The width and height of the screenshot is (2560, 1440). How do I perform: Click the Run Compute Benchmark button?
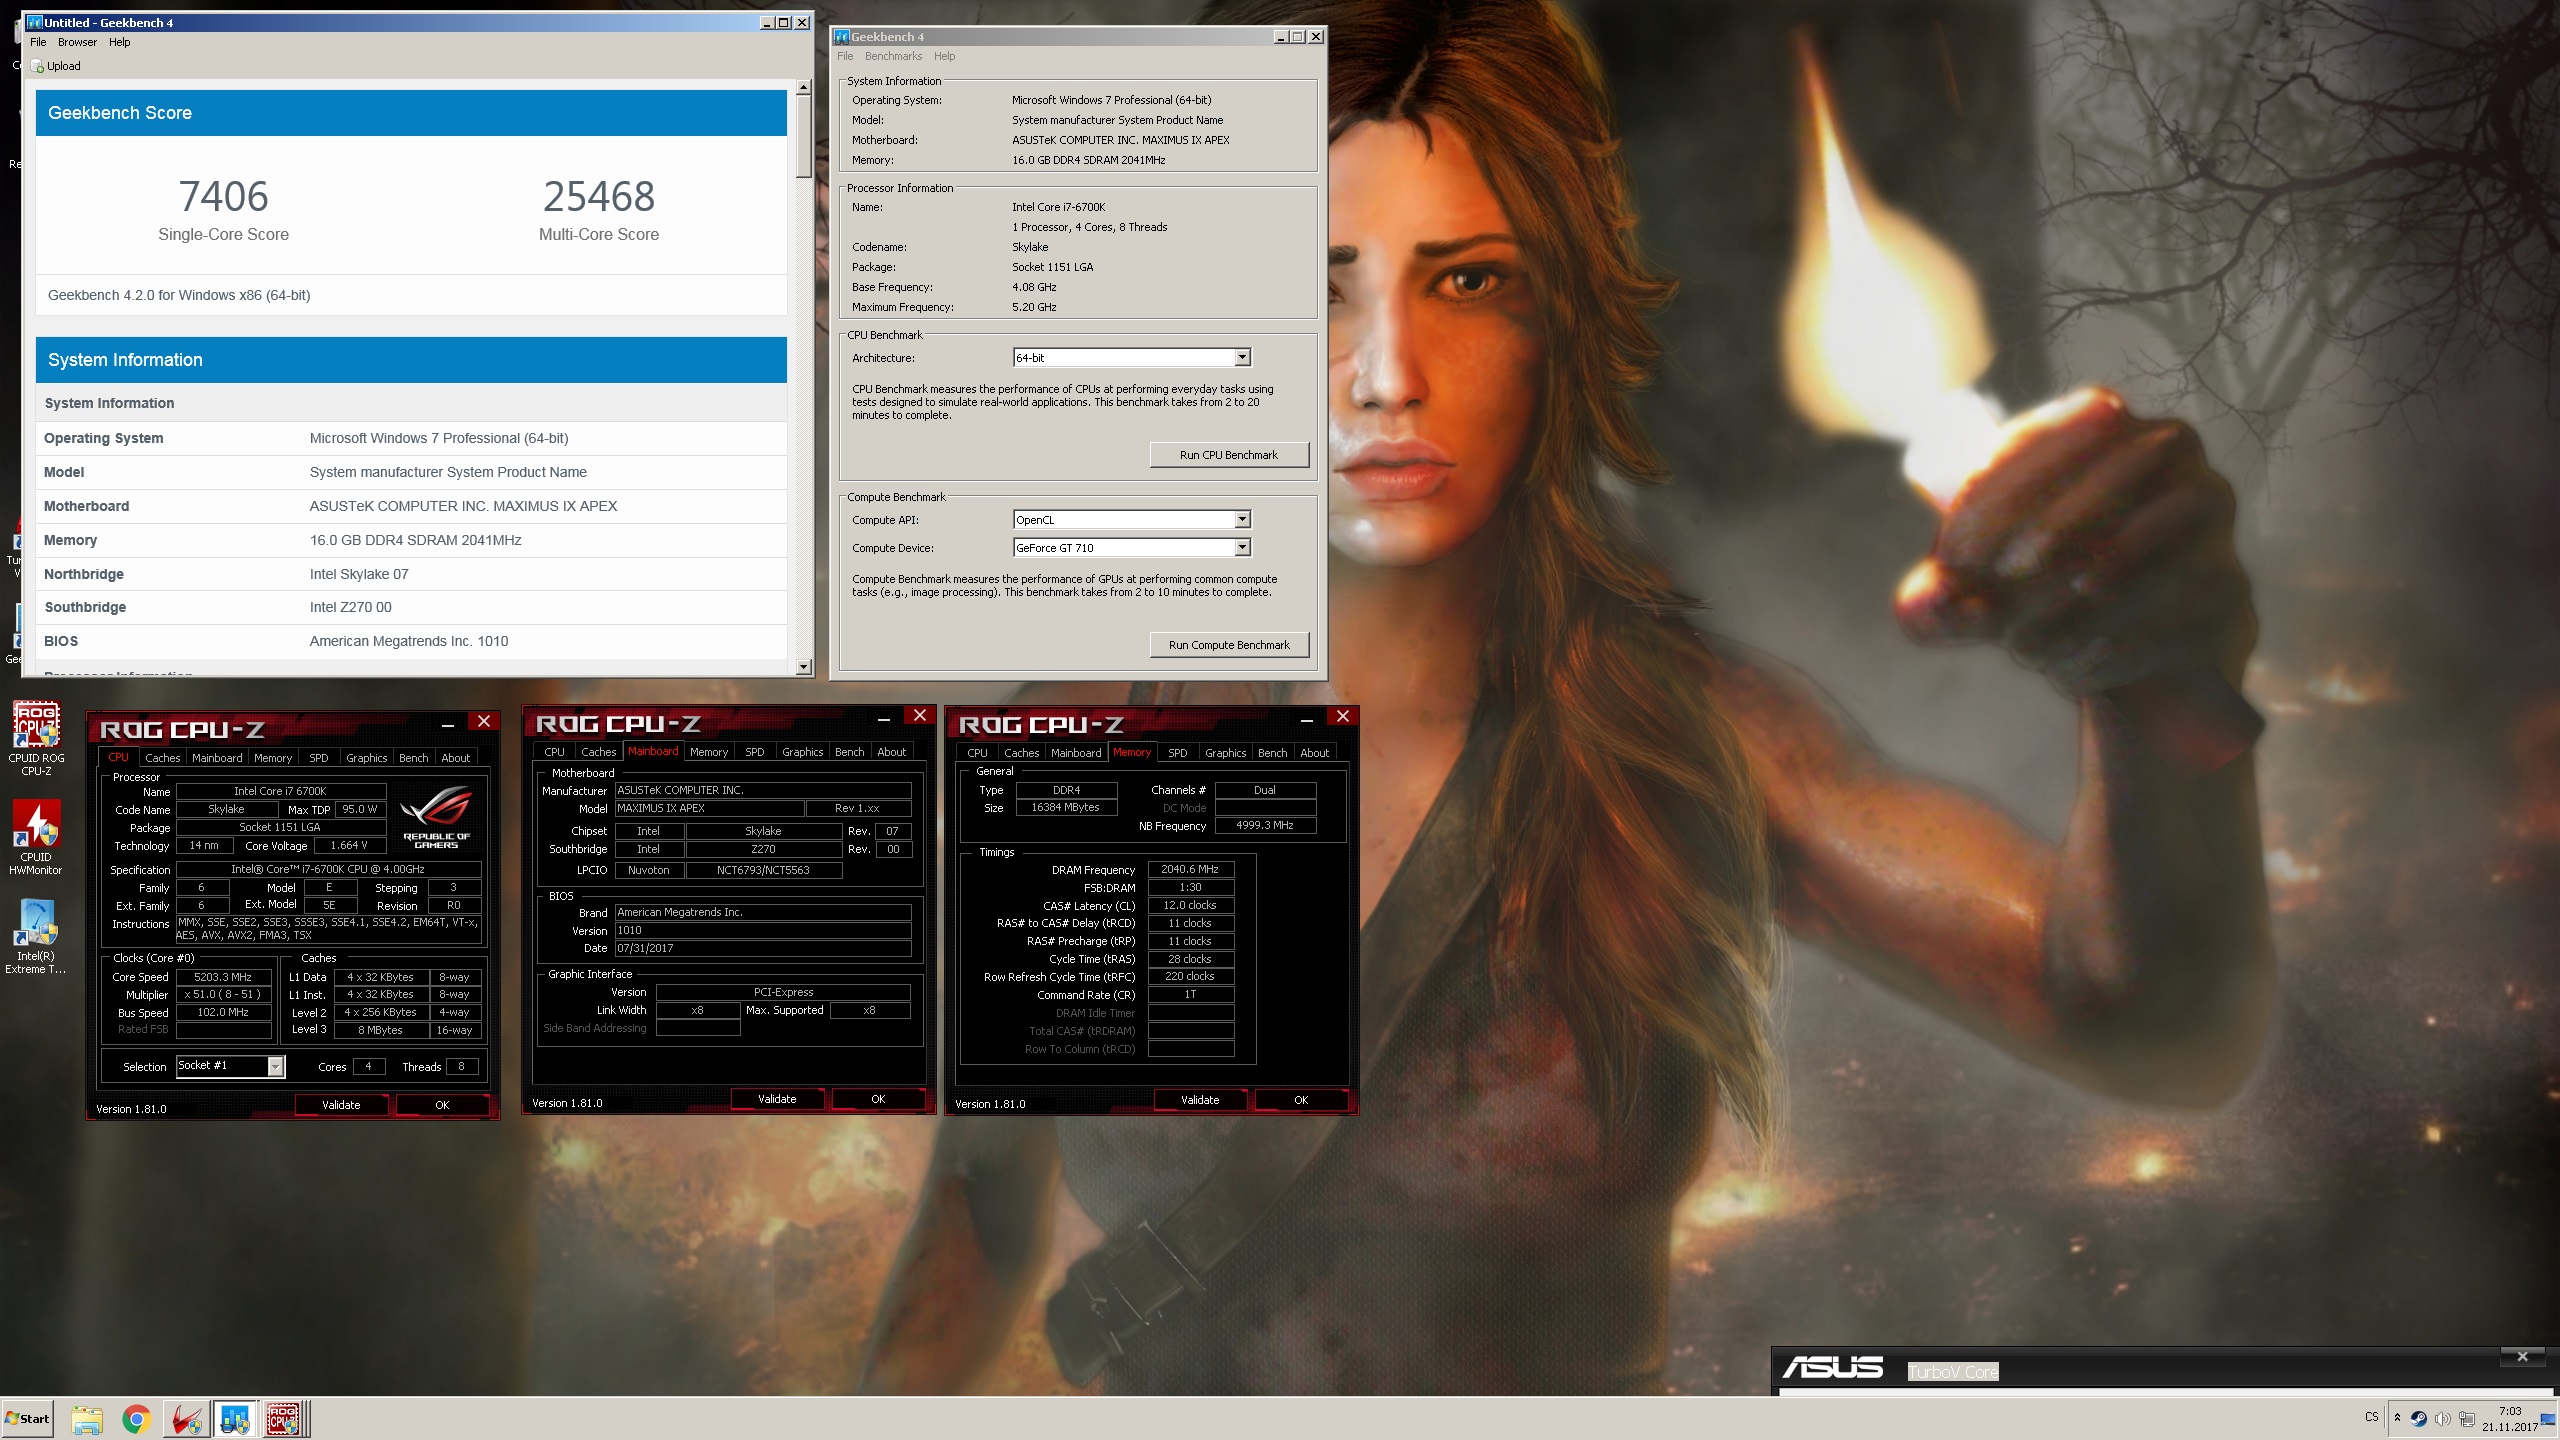click(1229, 645)
